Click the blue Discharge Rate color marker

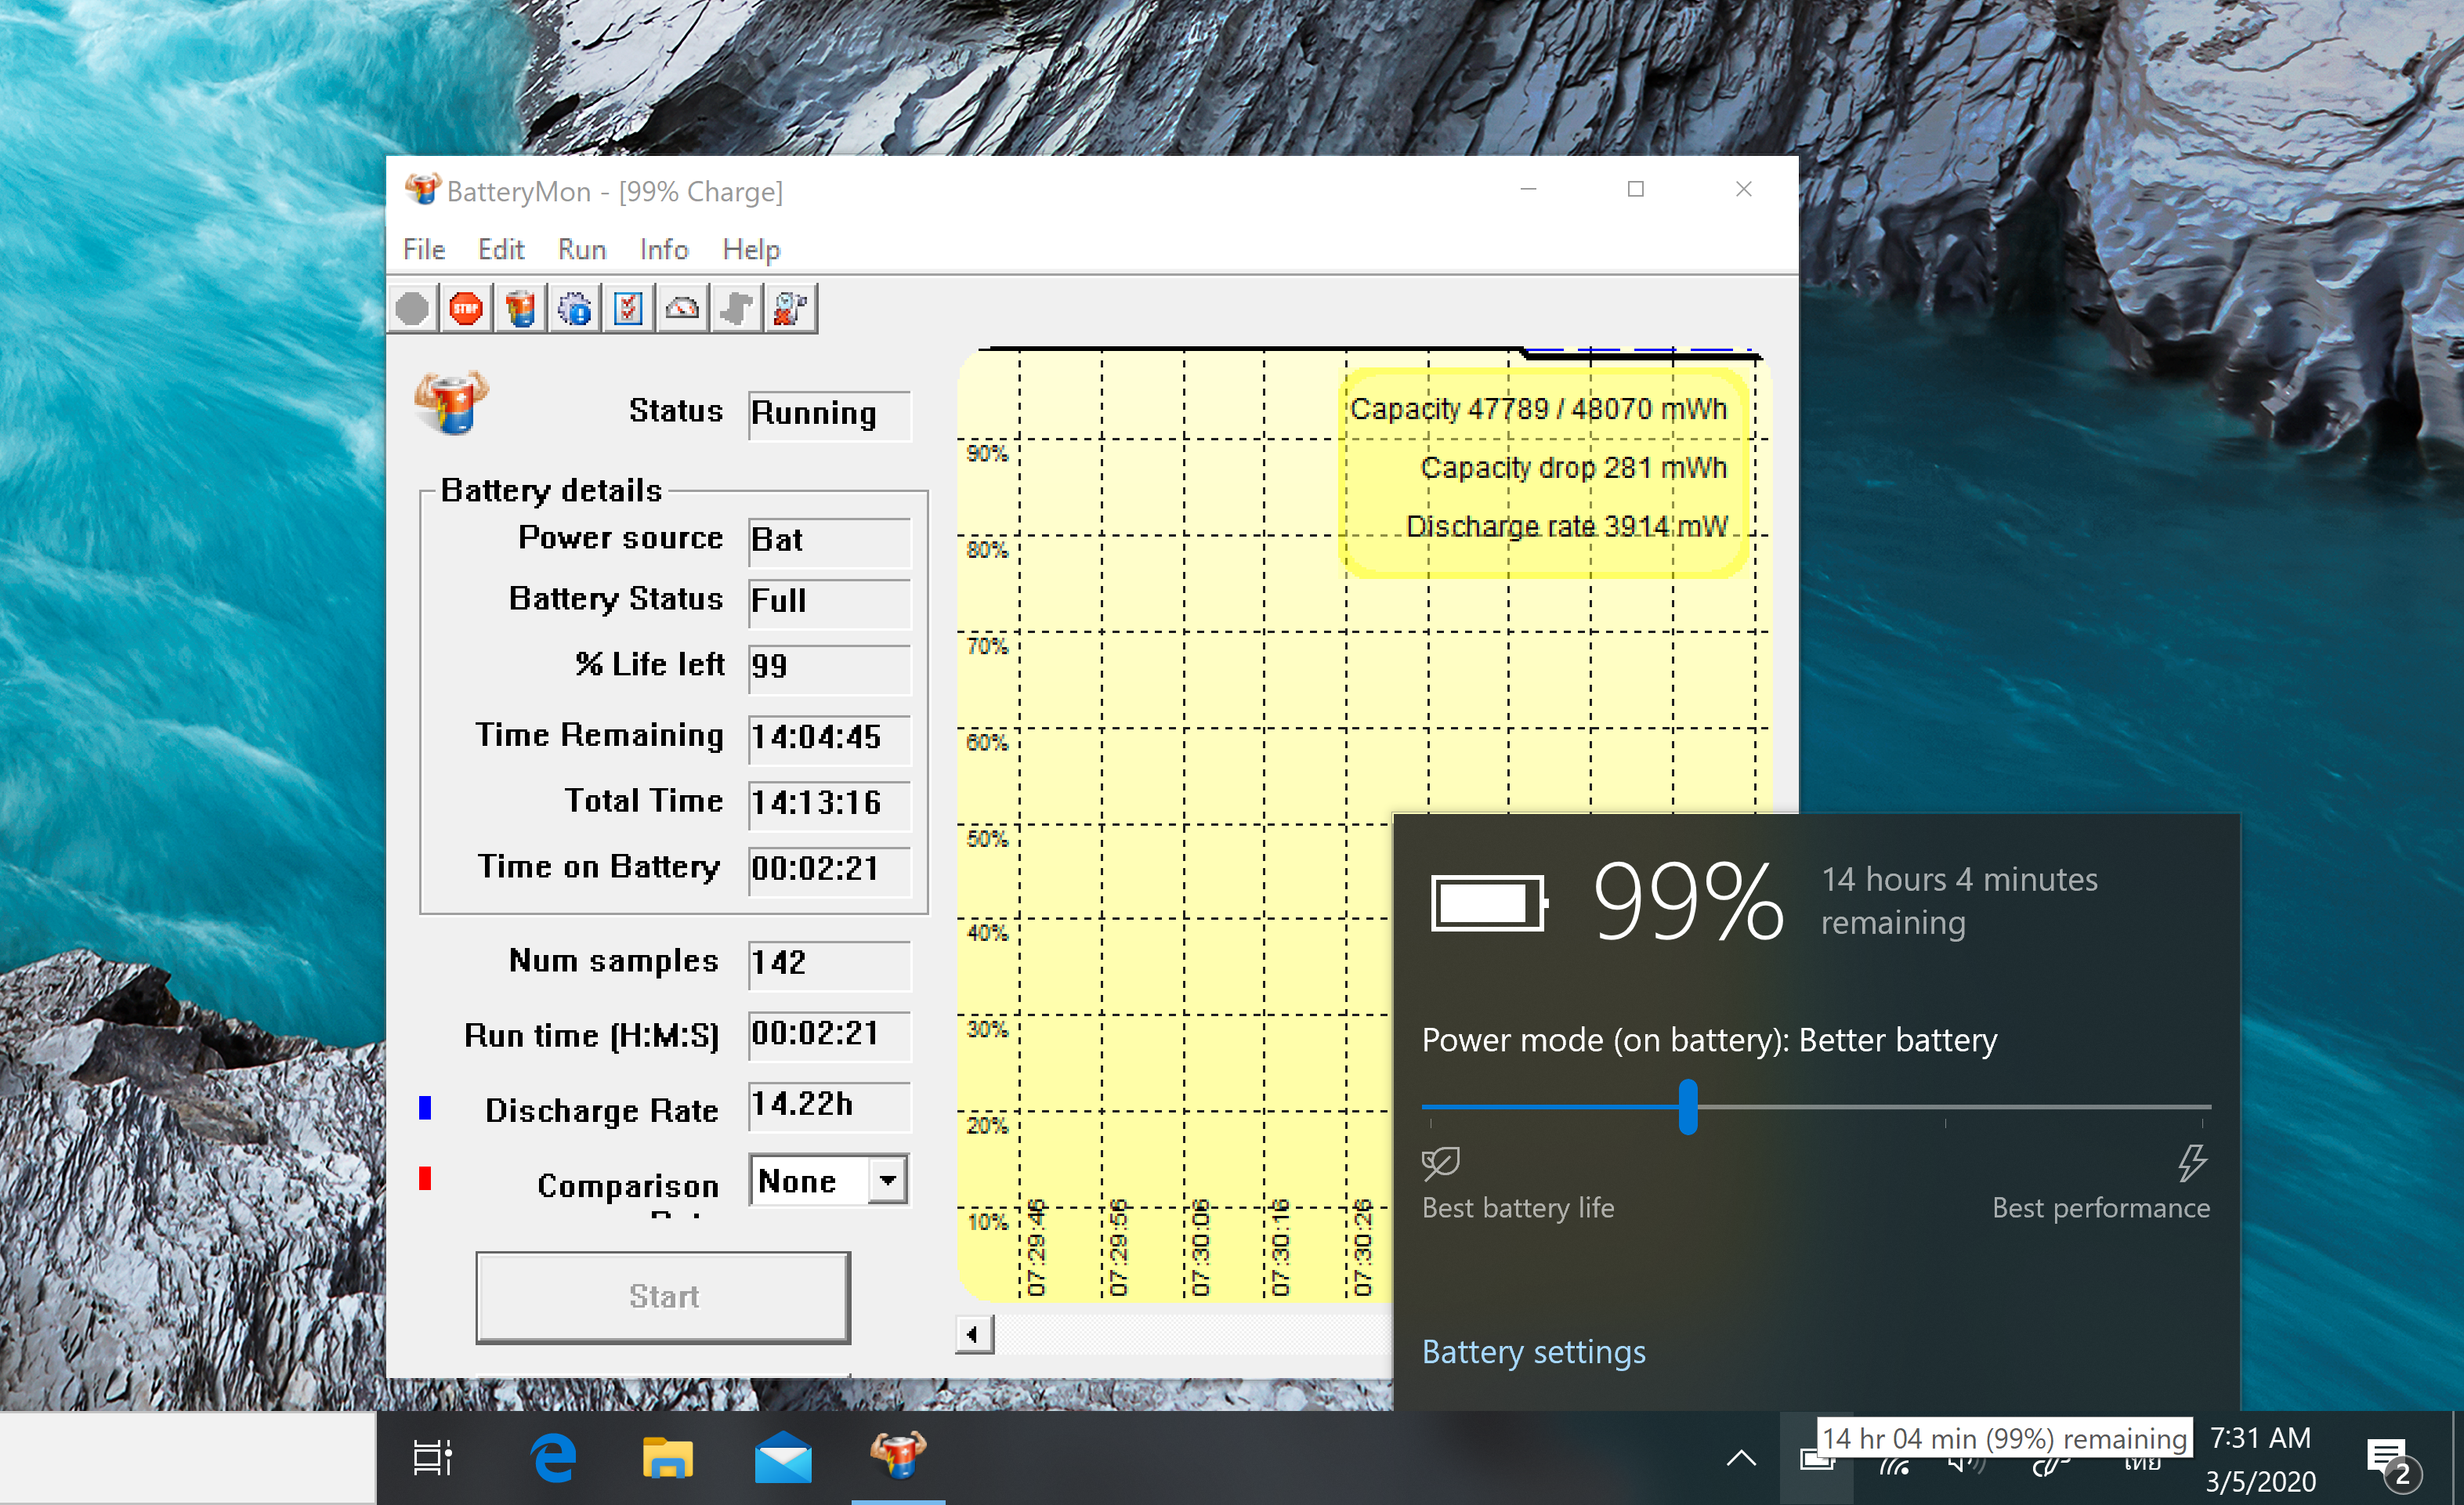coord(425,1107)
